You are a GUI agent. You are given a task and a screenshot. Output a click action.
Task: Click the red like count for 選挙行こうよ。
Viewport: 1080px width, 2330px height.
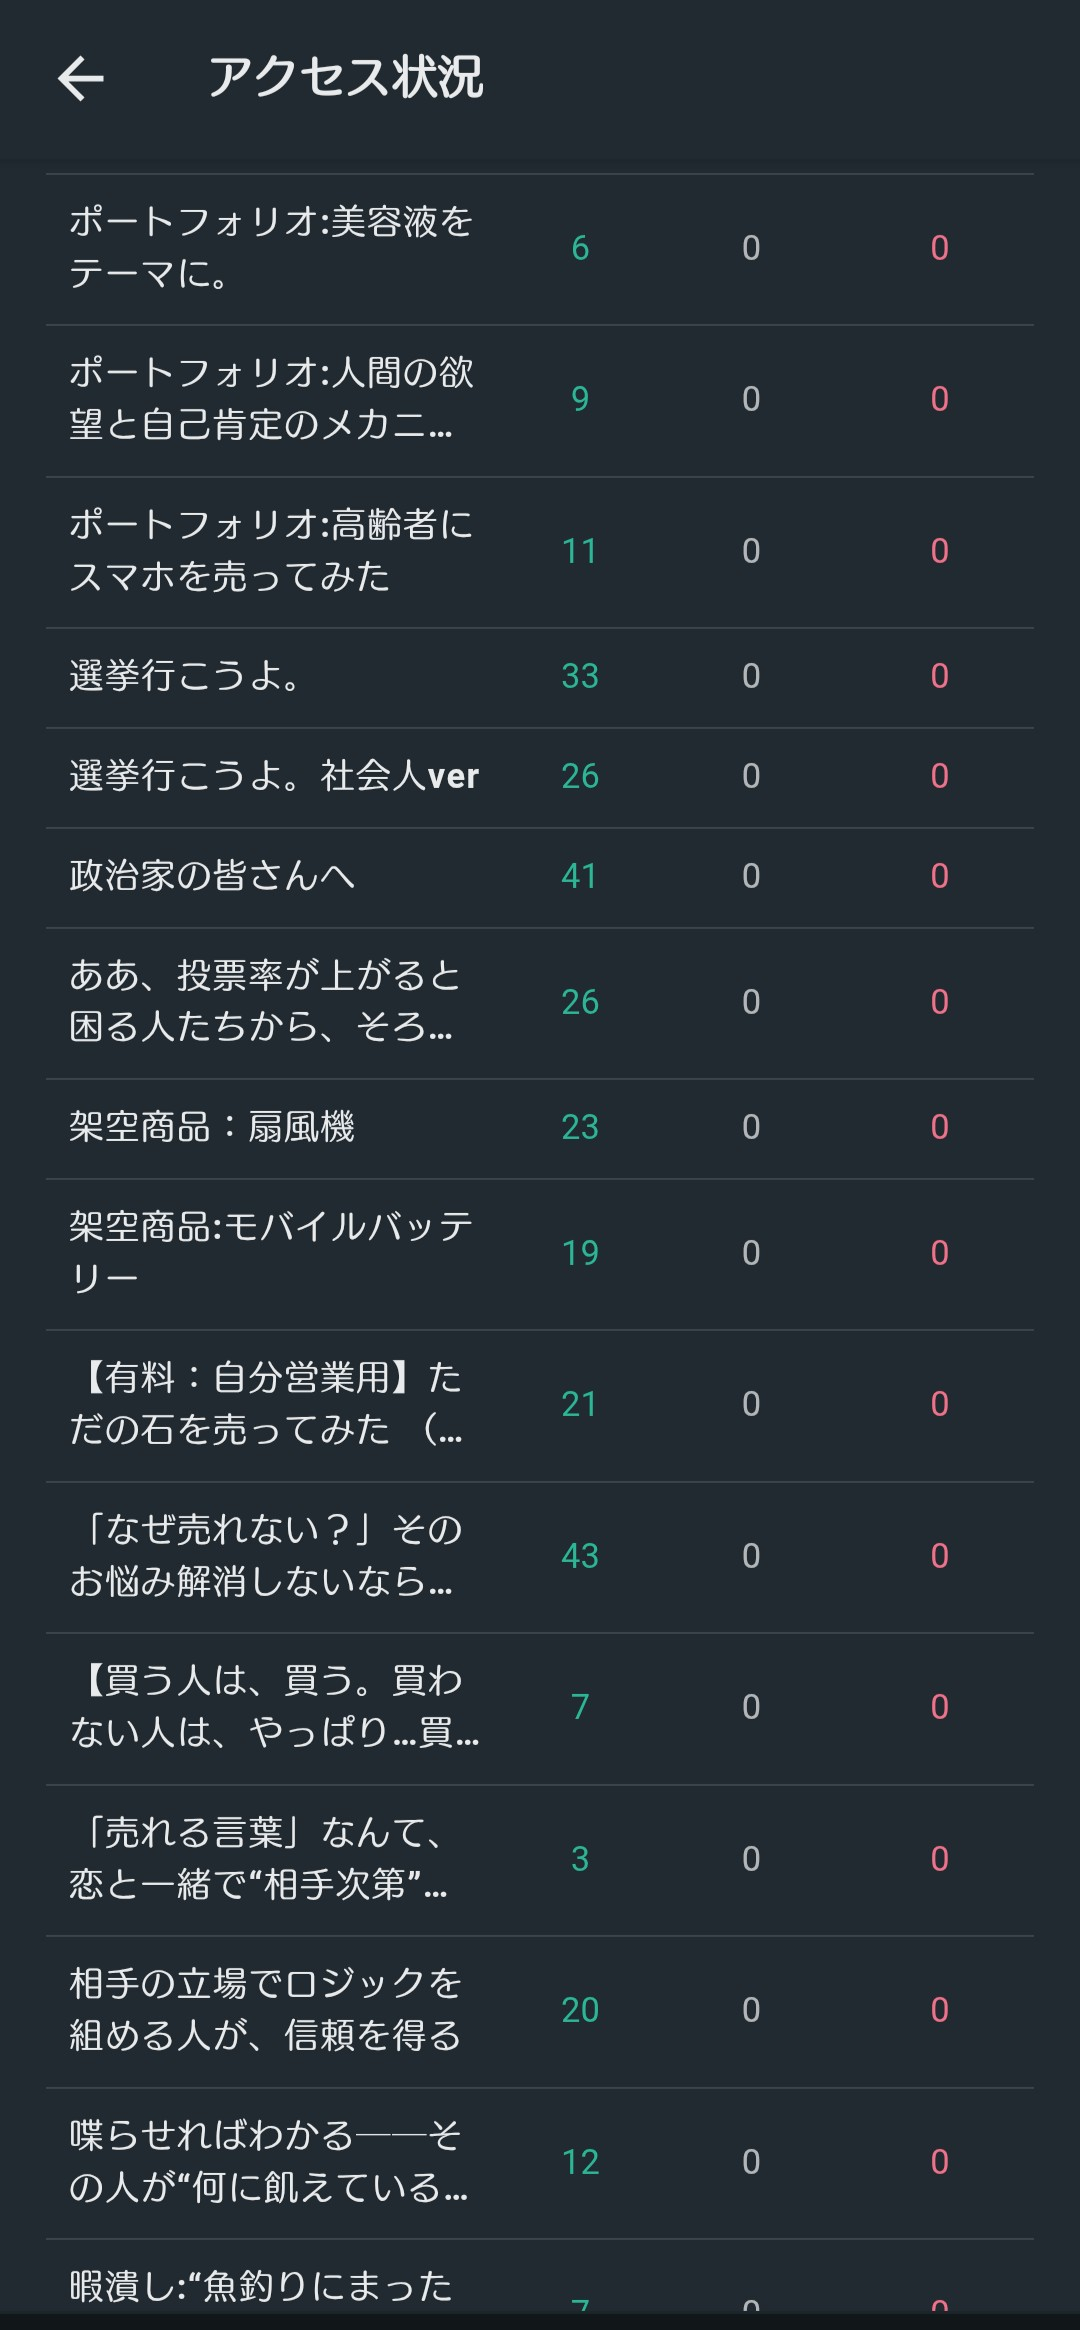tap(939, 677)
